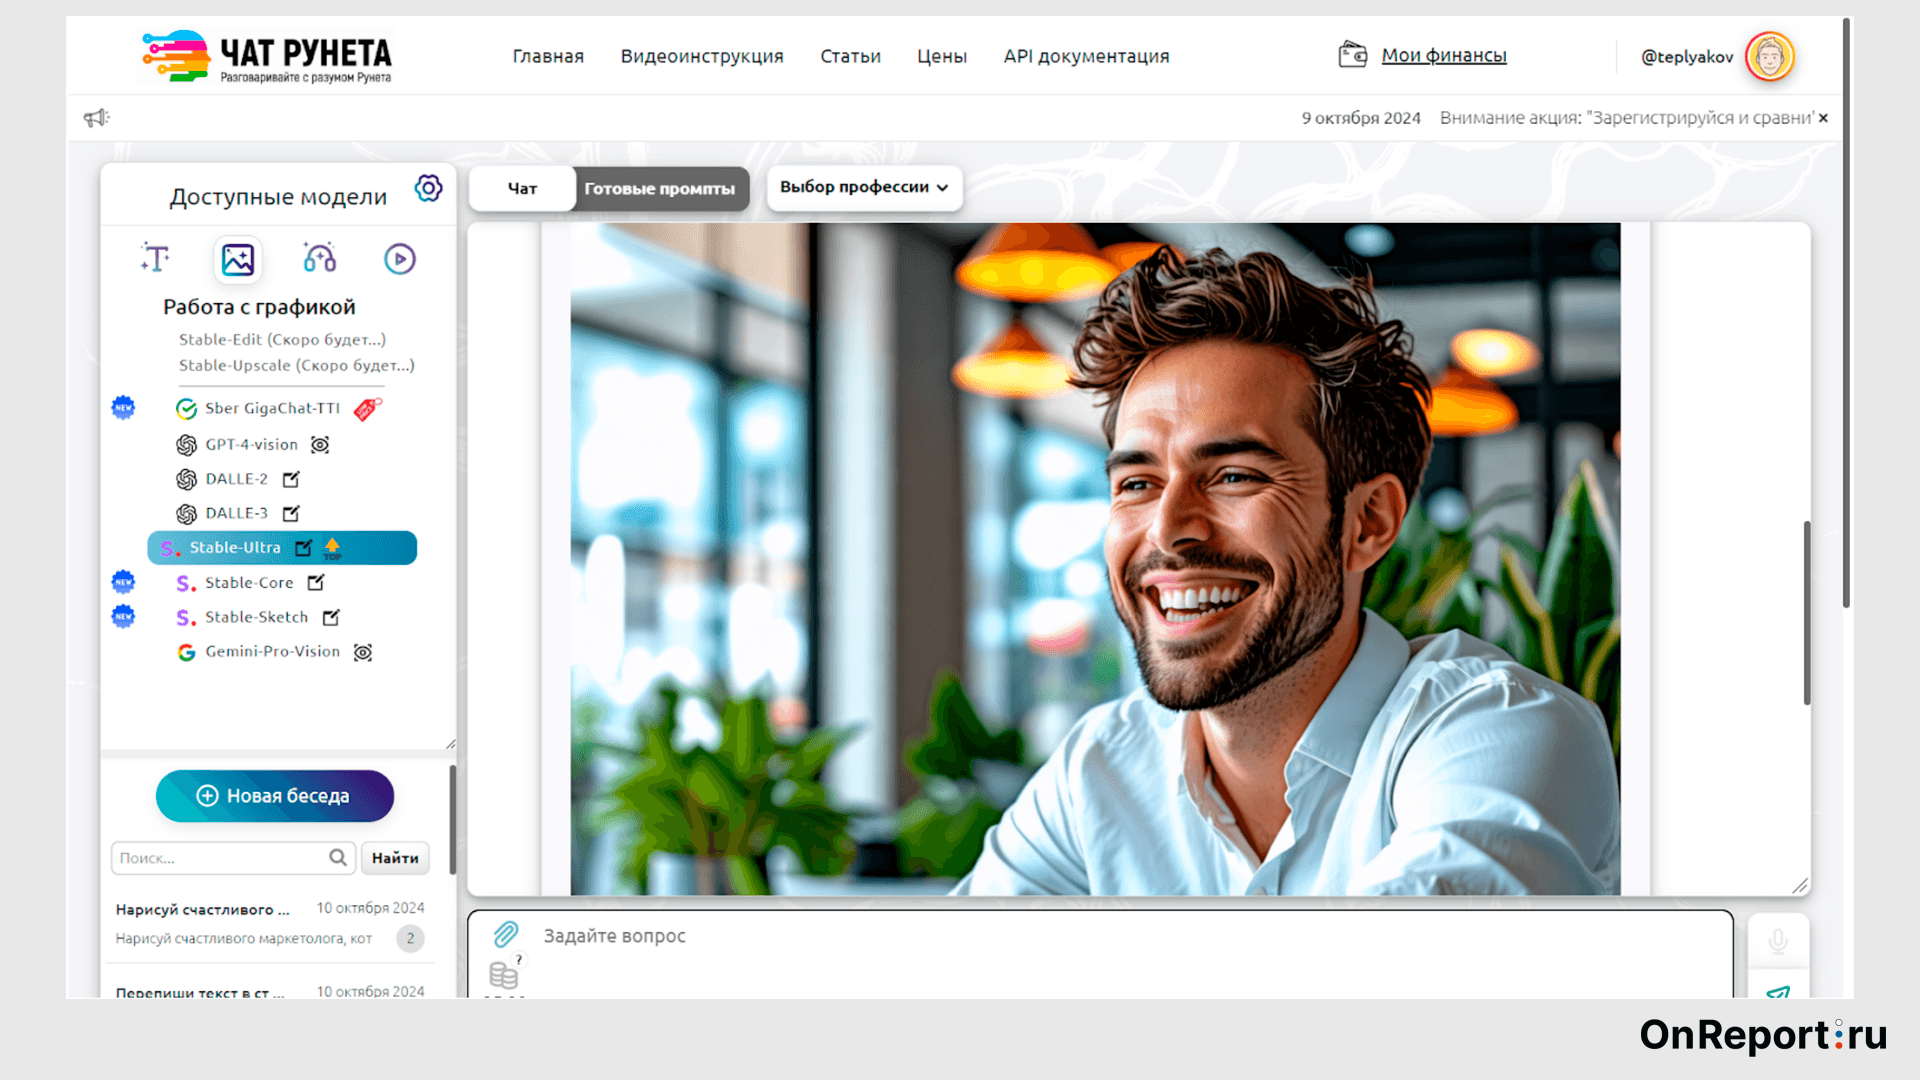
Task: Select the DALLE-3 model
Action: pyautogui.click(x=236, y=513)
